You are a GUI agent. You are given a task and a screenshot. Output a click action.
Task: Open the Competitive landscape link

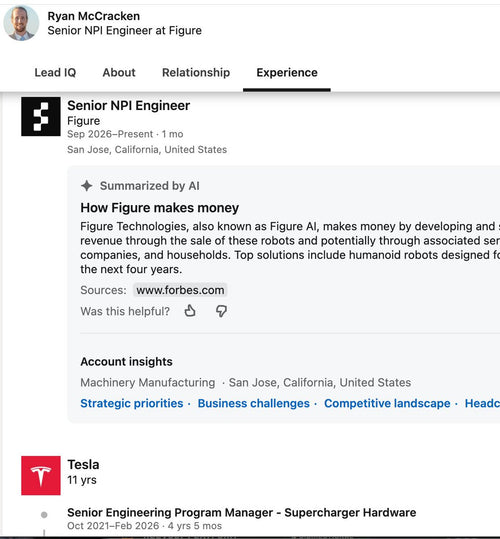pos(387,403)
